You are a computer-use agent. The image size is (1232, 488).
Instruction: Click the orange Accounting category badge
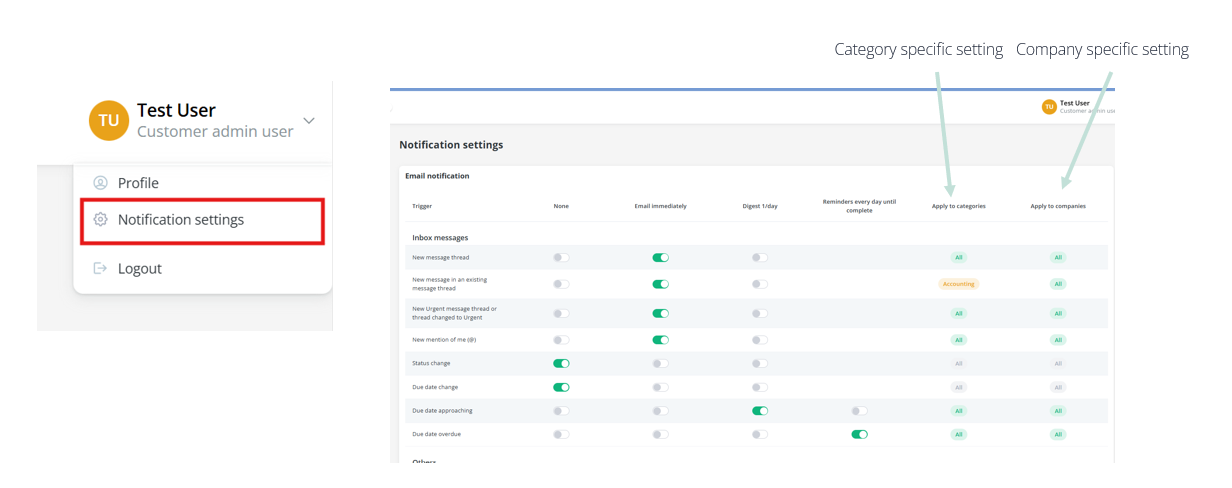point(958,284)
